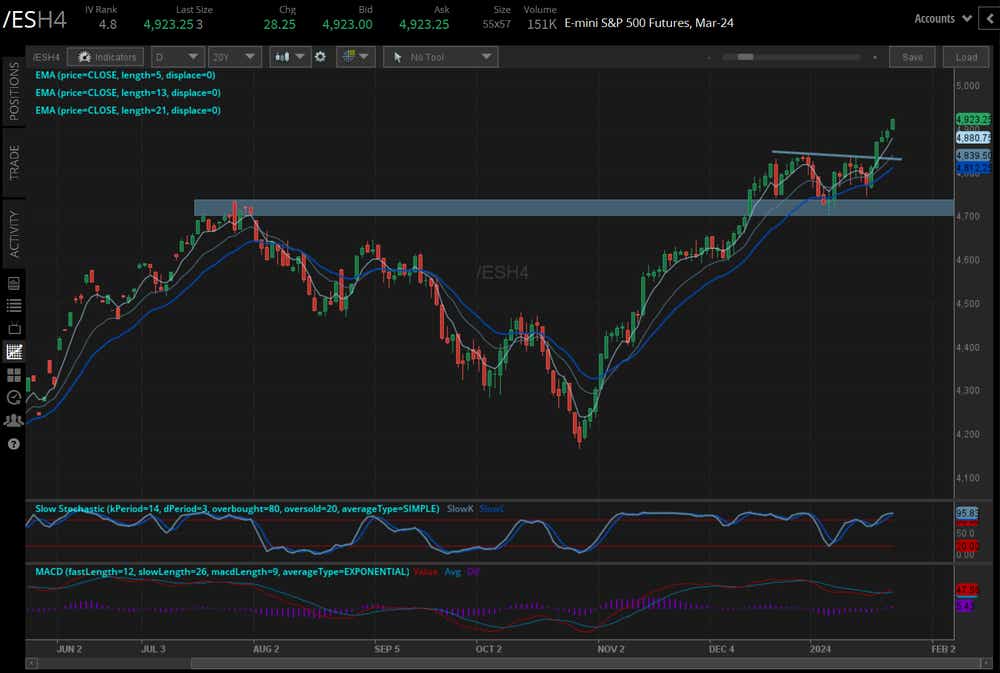Open the Accounts dropdown
This screenshot has width=1000, height=673.
tap(943, 18)
